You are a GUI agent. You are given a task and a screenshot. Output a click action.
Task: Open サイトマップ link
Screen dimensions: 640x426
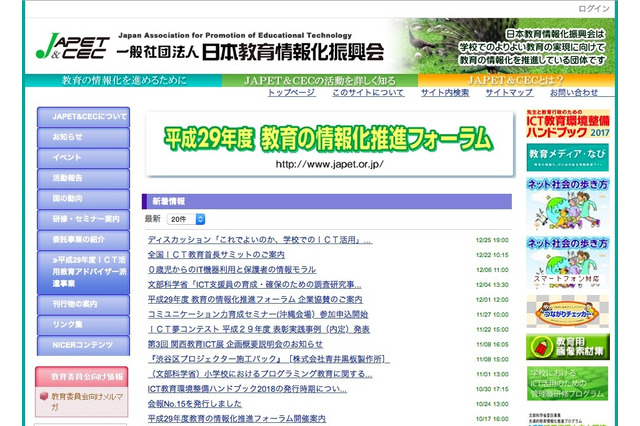[x=509, y=93]
